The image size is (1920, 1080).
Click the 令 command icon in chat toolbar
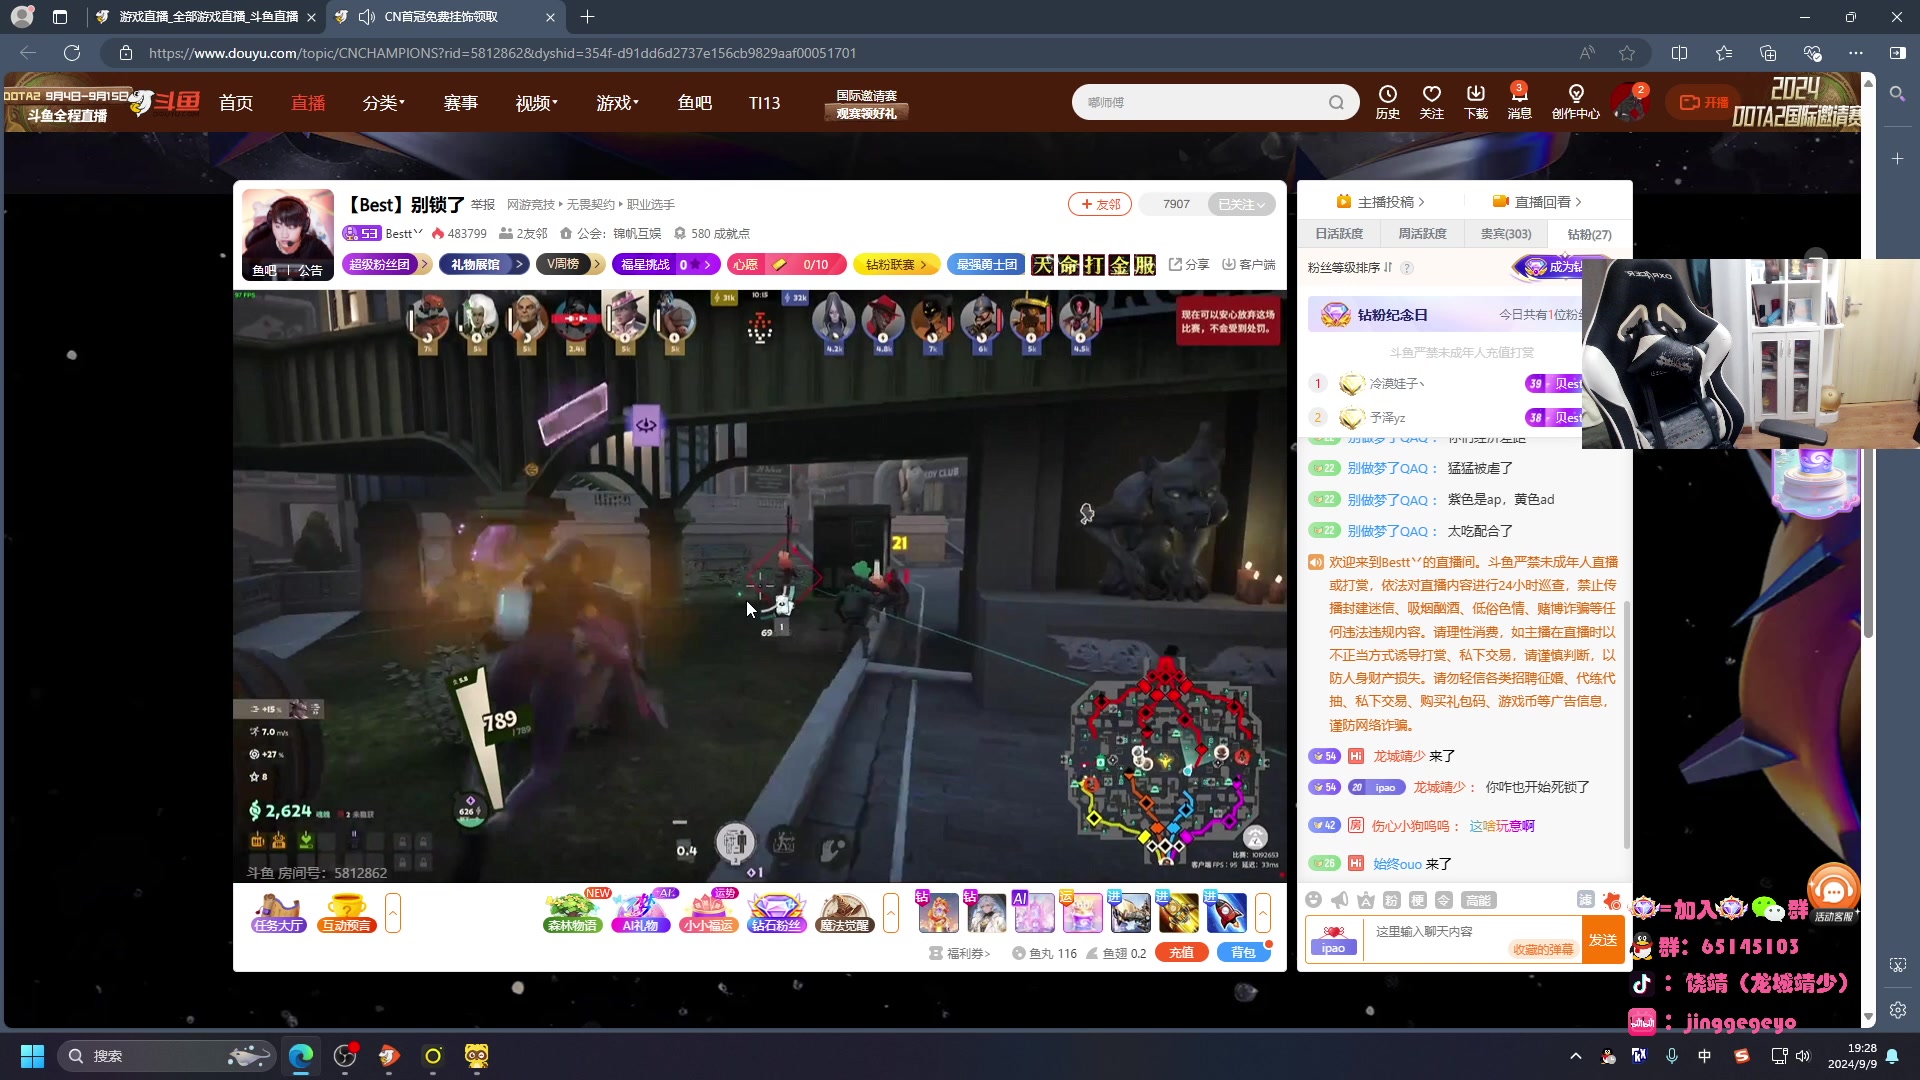(x=1444, y=900)
